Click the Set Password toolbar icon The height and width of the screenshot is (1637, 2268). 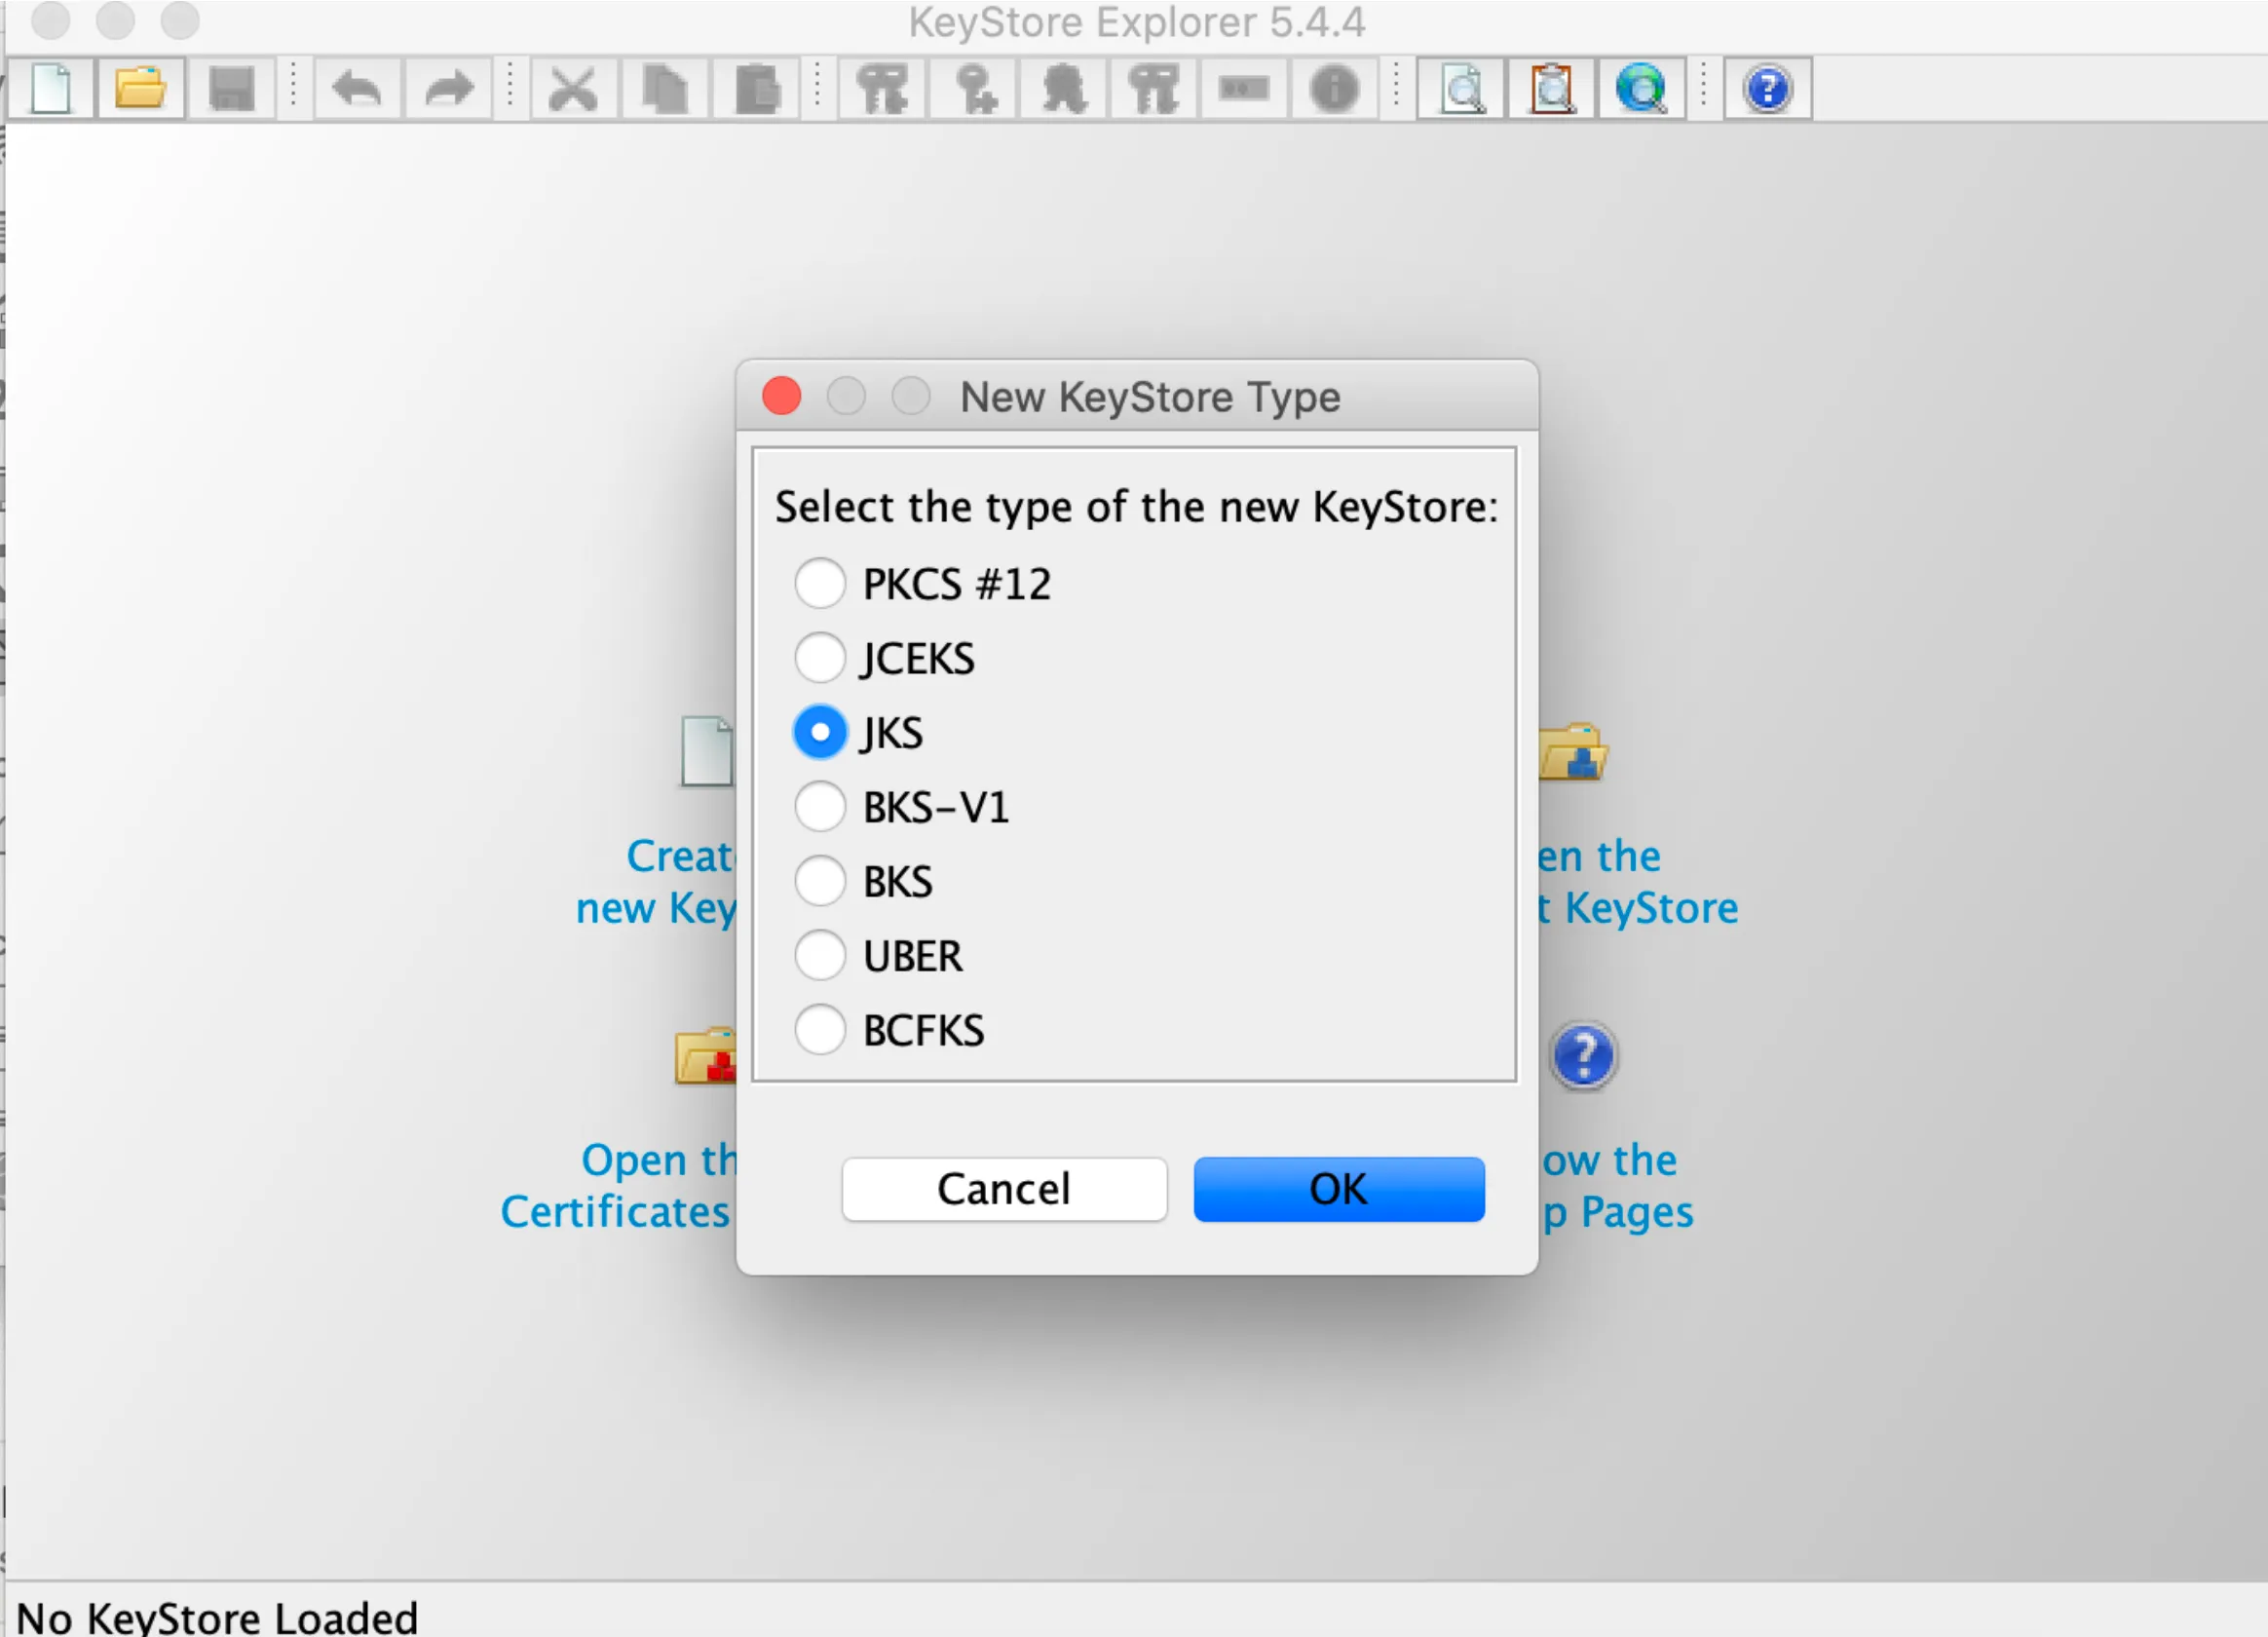tap(1244, 89)
